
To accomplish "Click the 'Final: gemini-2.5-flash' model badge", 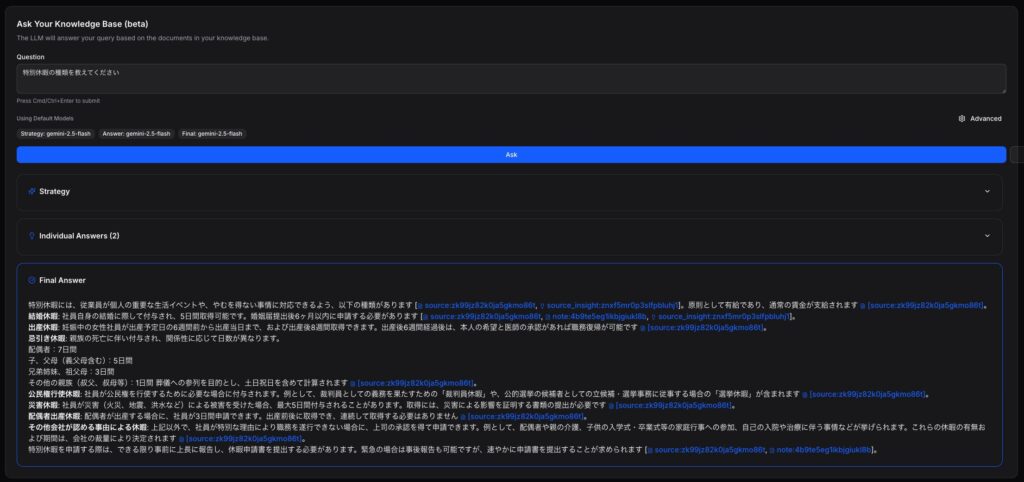I will (x=213, y=133).
